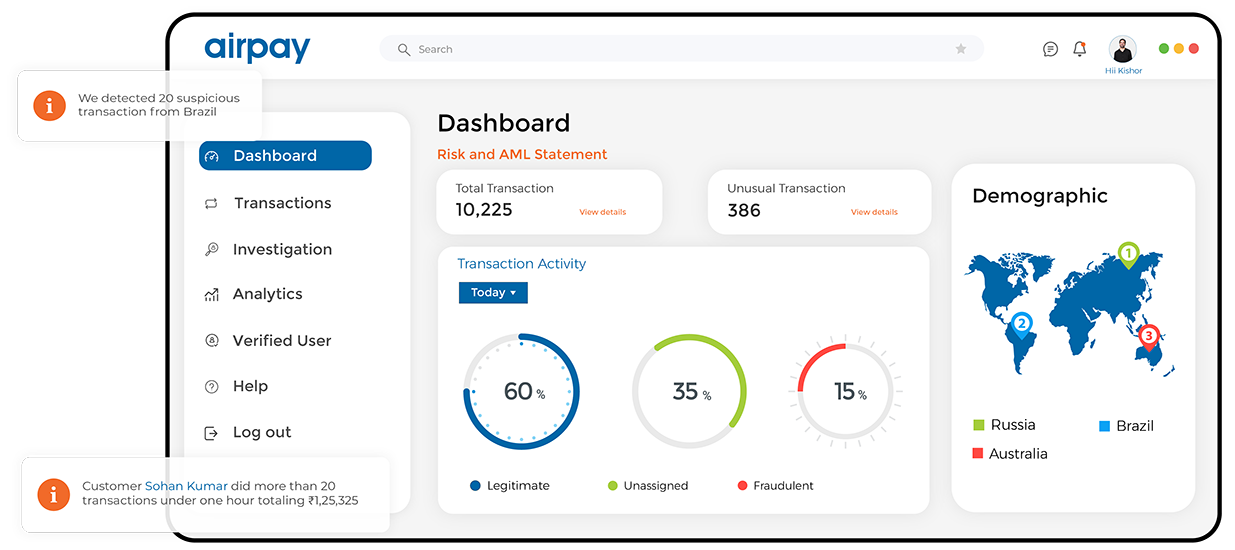Viewport: 1235px width, 550px height.
Task: Focus the Search input field
Action: click(681, 49)
